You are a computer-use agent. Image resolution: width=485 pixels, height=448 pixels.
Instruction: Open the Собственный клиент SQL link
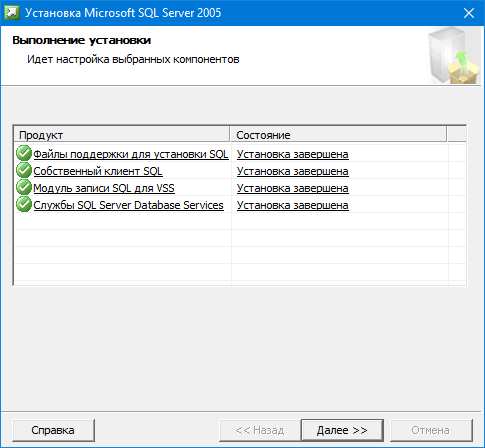point(98,171)
